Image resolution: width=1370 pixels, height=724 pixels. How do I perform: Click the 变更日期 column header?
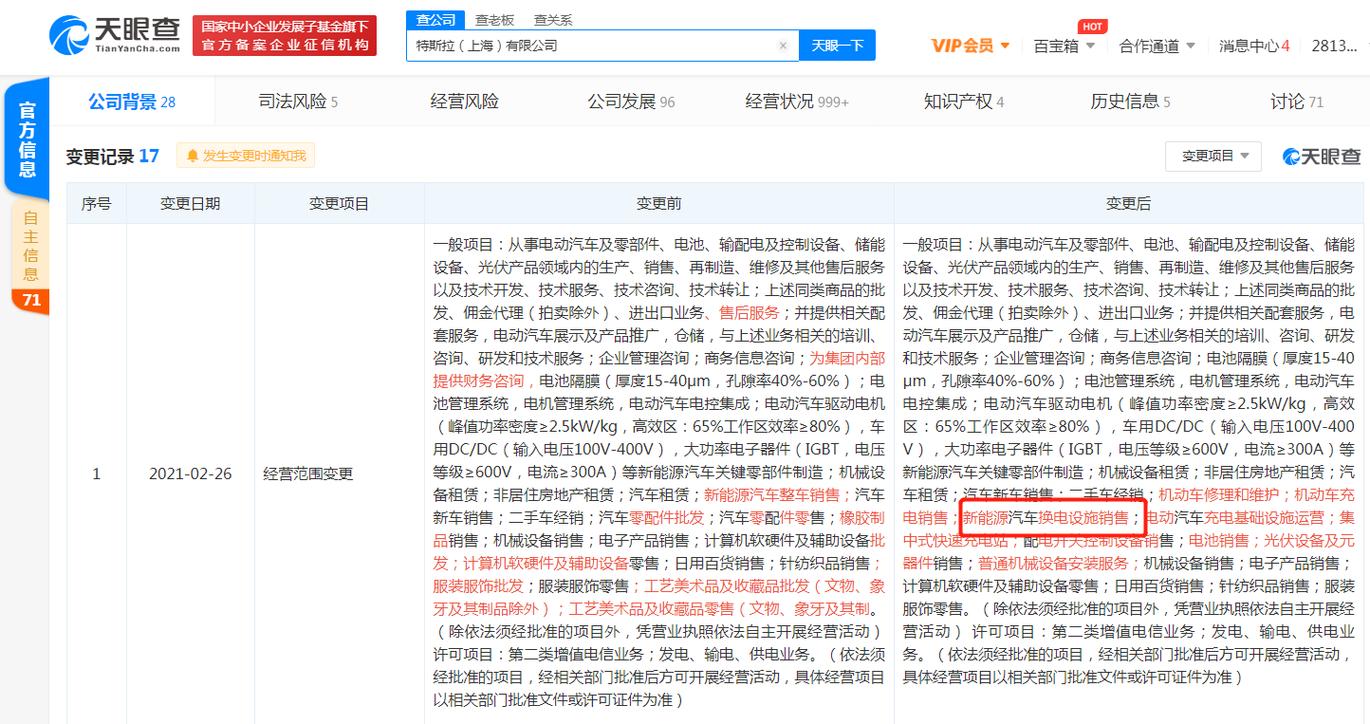click(190, 203)
